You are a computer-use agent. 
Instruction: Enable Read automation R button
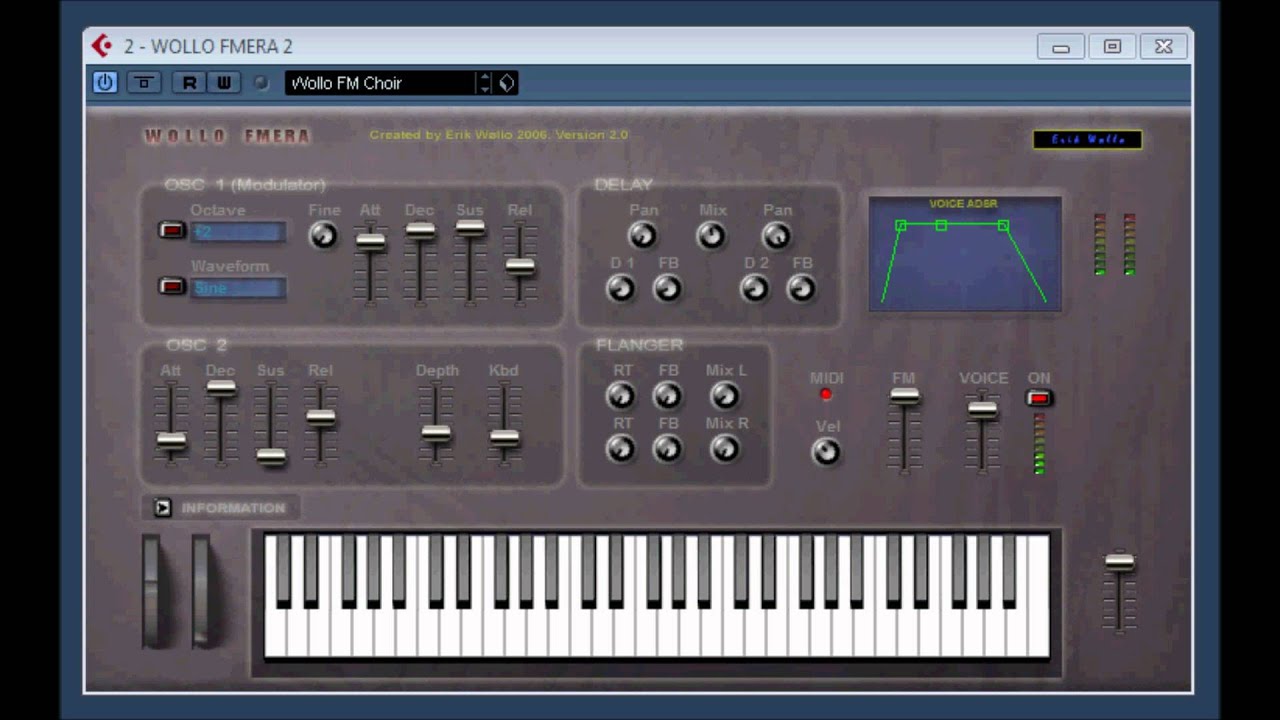189,83
